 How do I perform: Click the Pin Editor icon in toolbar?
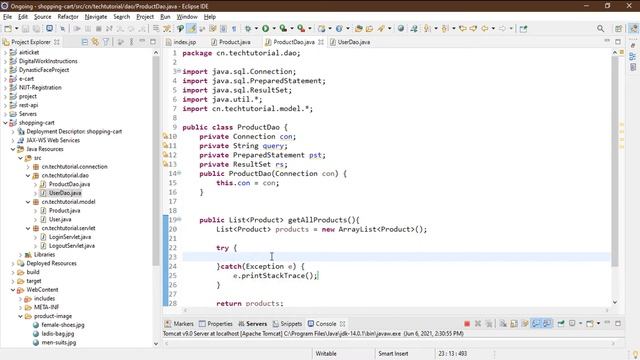pos(523,29)
